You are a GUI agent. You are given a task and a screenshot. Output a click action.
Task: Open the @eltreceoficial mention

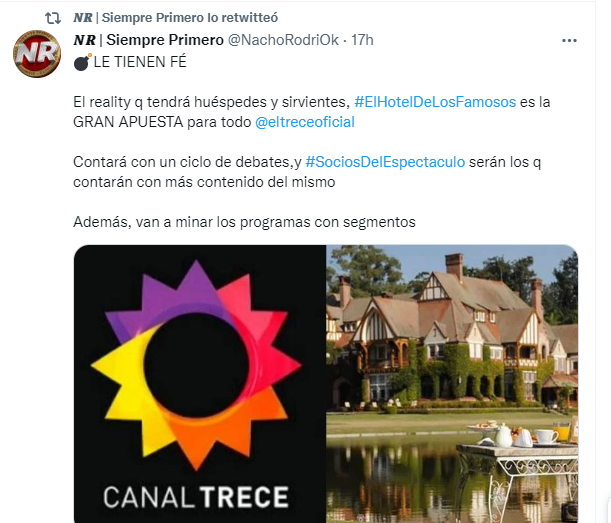tap(305, 122)
